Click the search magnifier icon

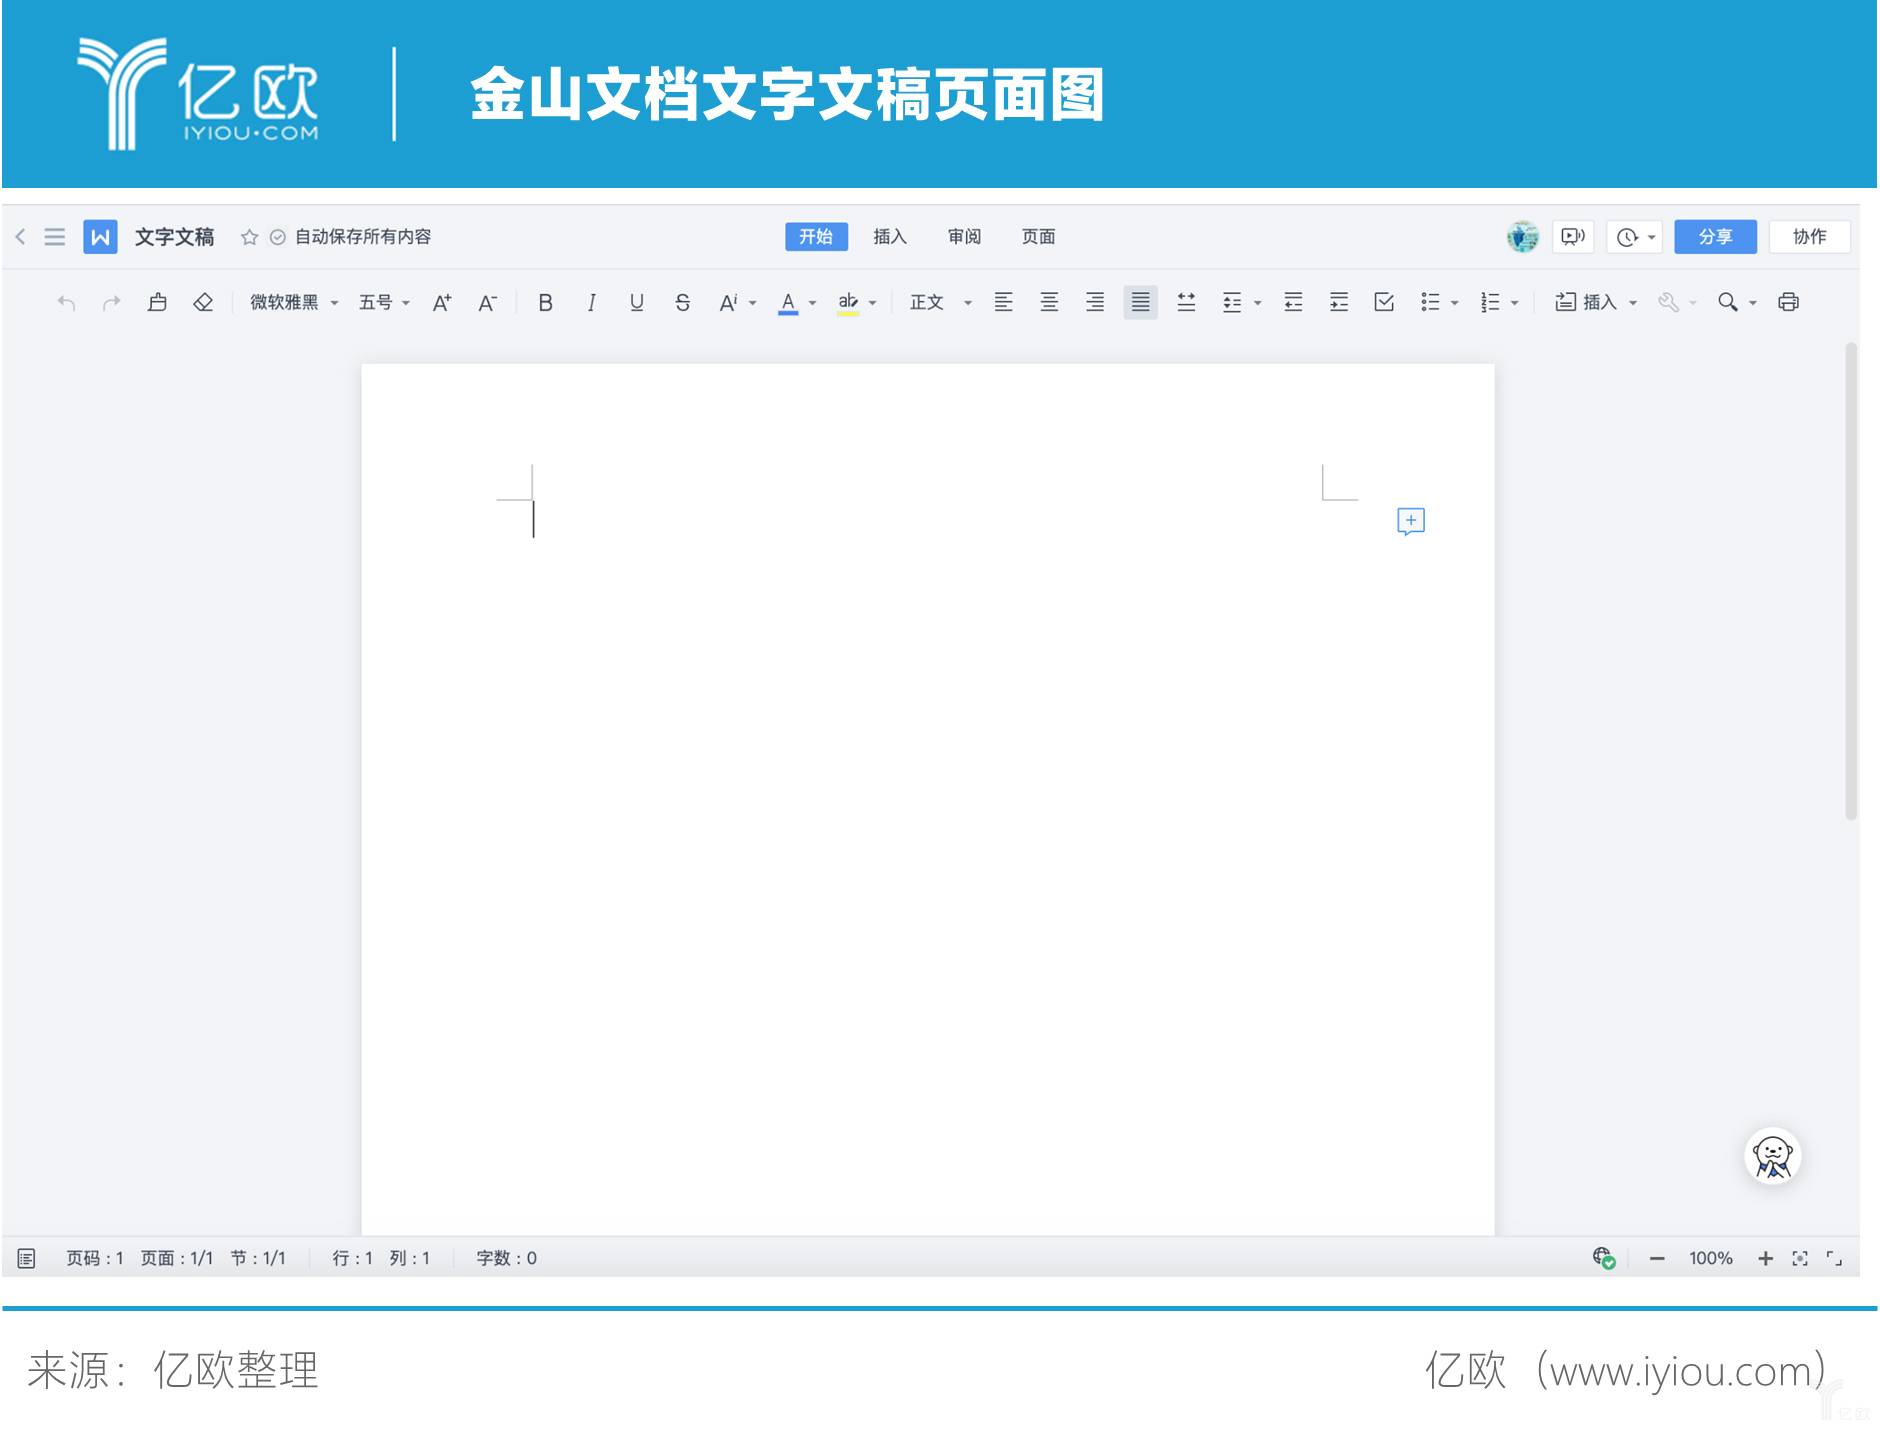click(x=1727, y=302)
